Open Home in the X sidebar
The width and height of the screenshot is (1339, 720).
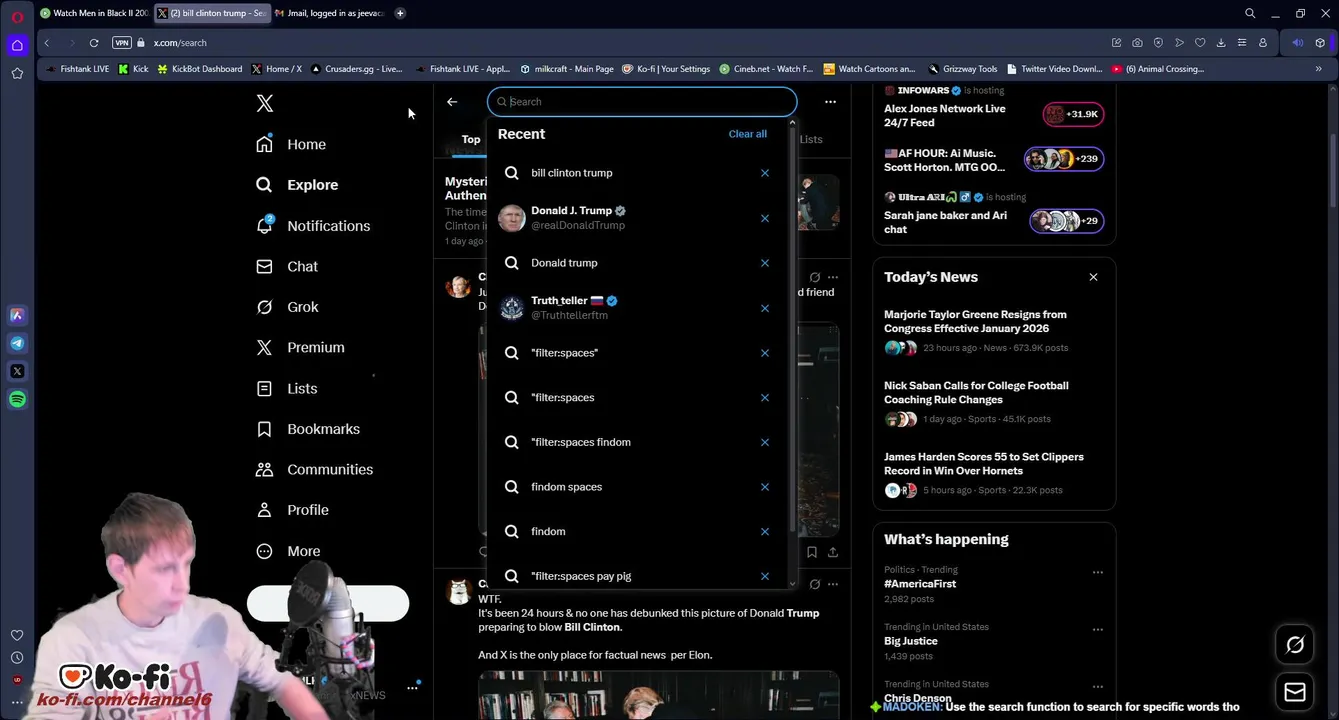coord(291,144)
